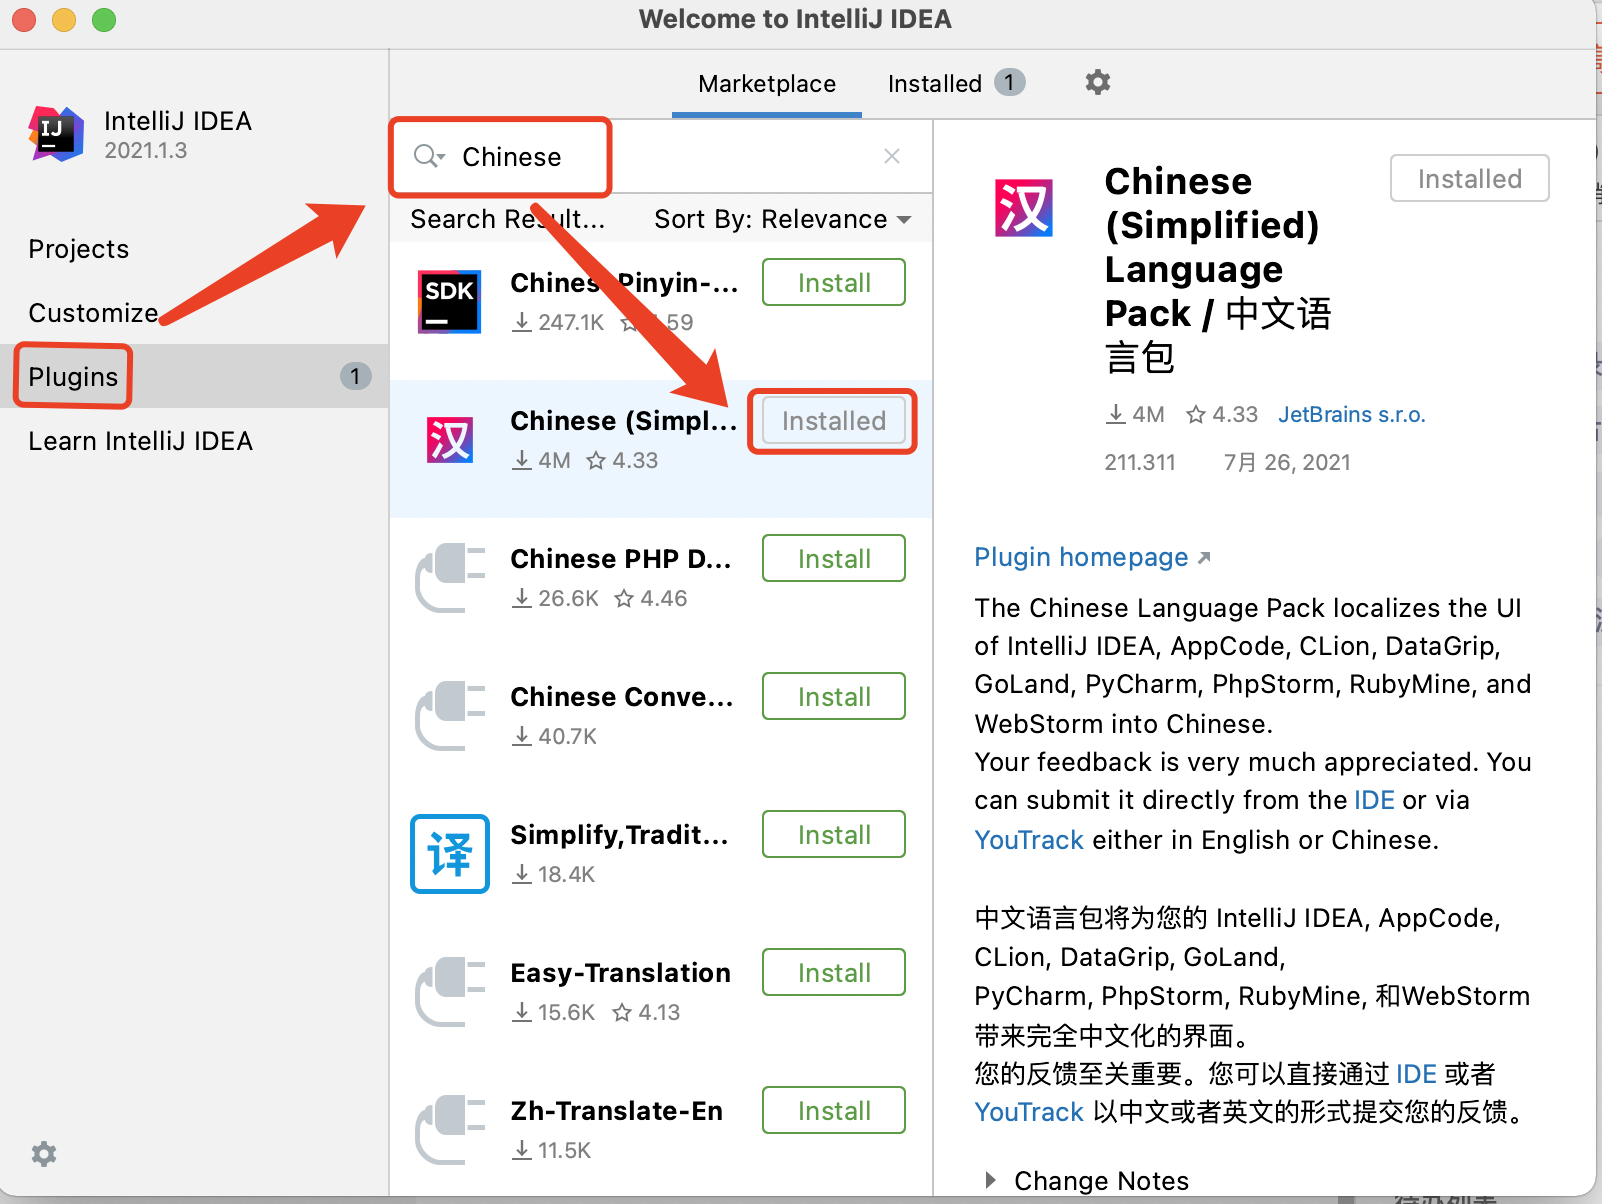1602x1204 pixels.
Task: Click the search magnifier icon
Action: [429, 156]
